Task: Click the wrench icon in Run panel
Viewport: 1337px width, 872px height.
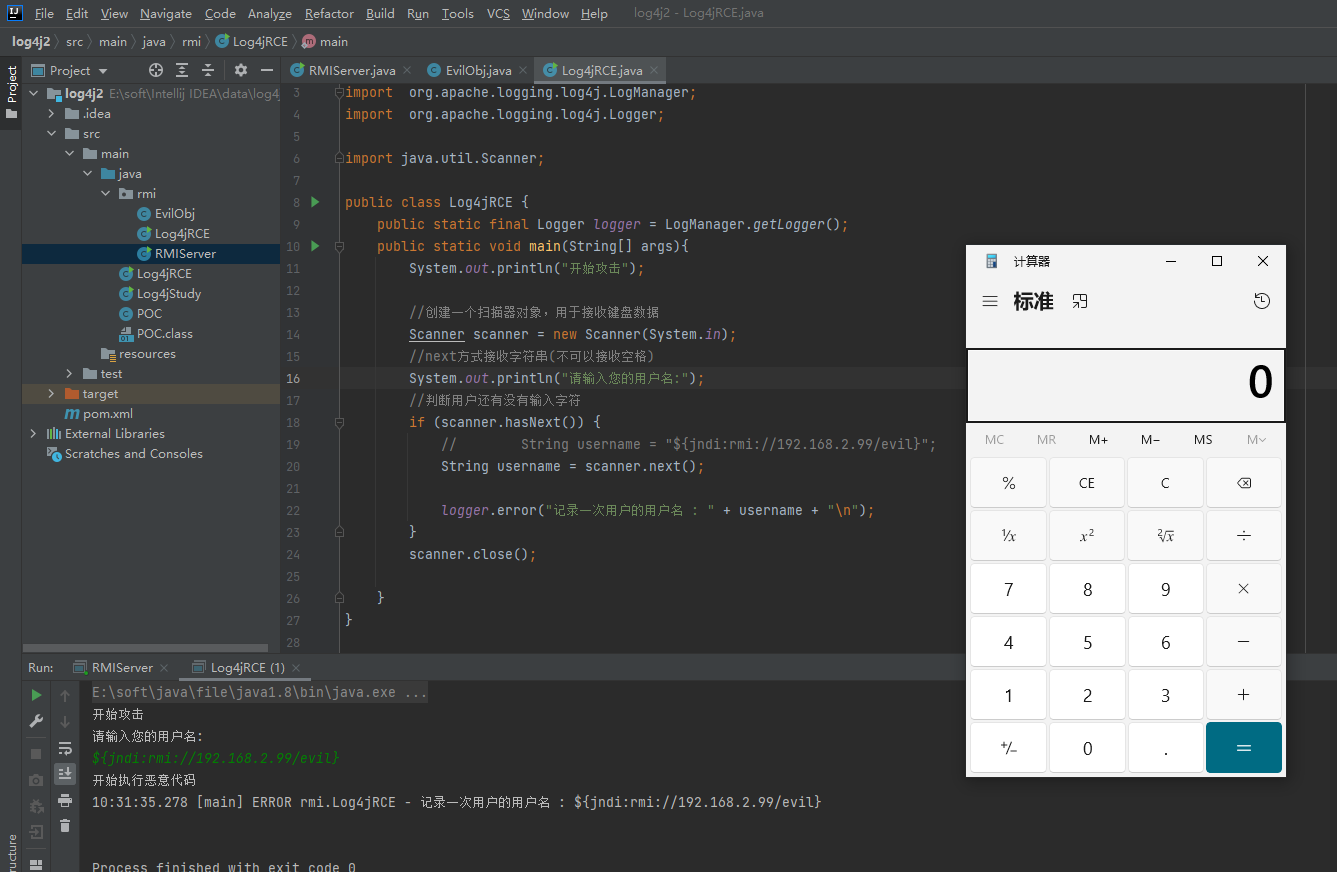Action: tap(36, 721)
